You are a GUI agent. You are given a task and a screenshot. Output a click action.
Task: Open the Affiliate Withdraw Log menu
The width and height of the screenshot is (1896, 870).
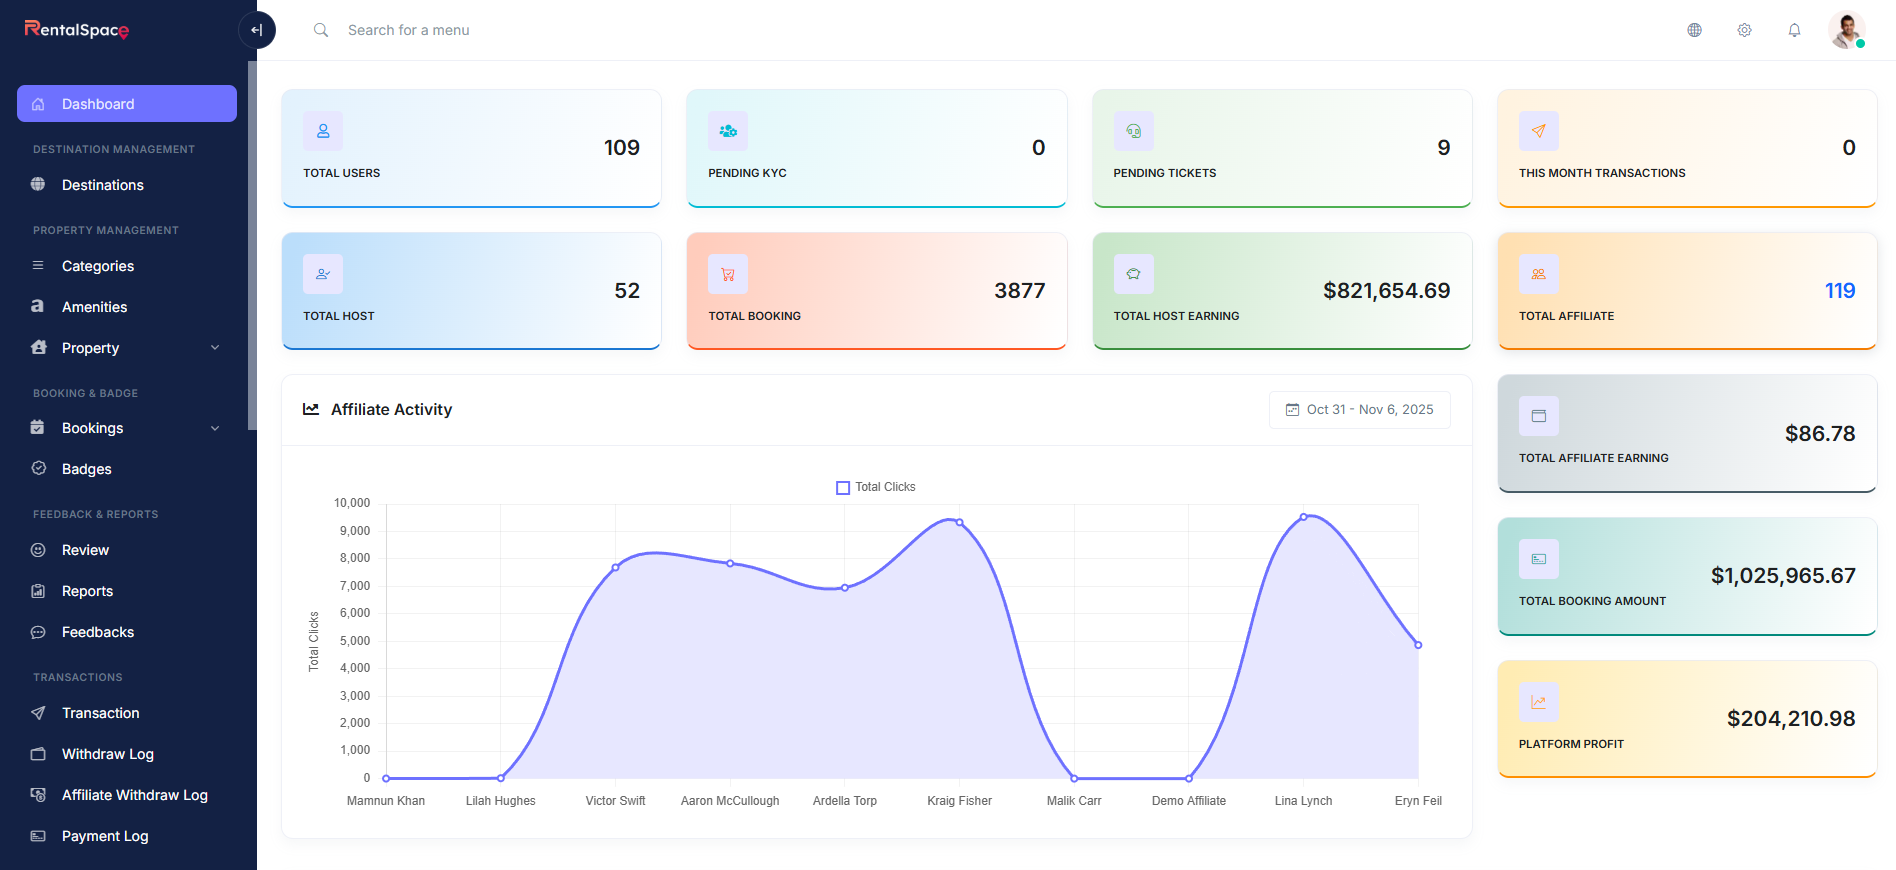[135, 795]
